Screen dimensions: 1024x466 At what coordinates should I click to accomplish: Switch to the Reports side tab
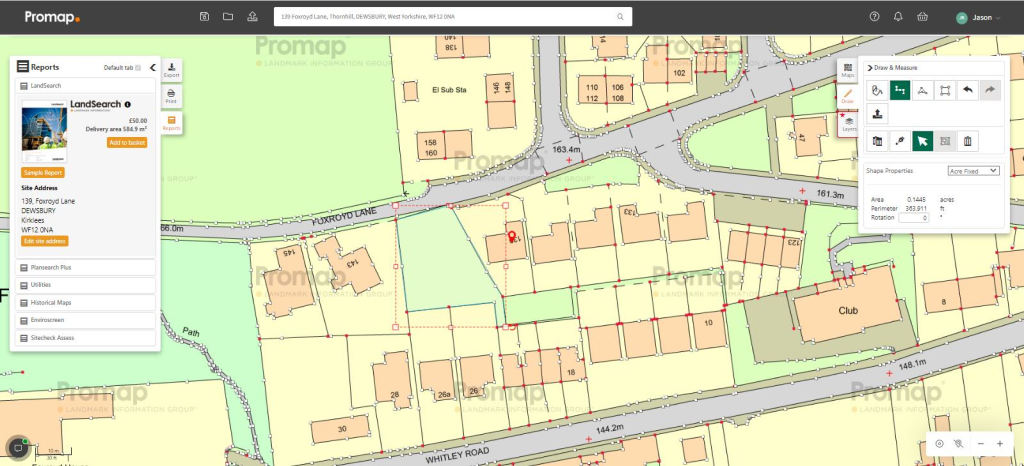[171, 123]
